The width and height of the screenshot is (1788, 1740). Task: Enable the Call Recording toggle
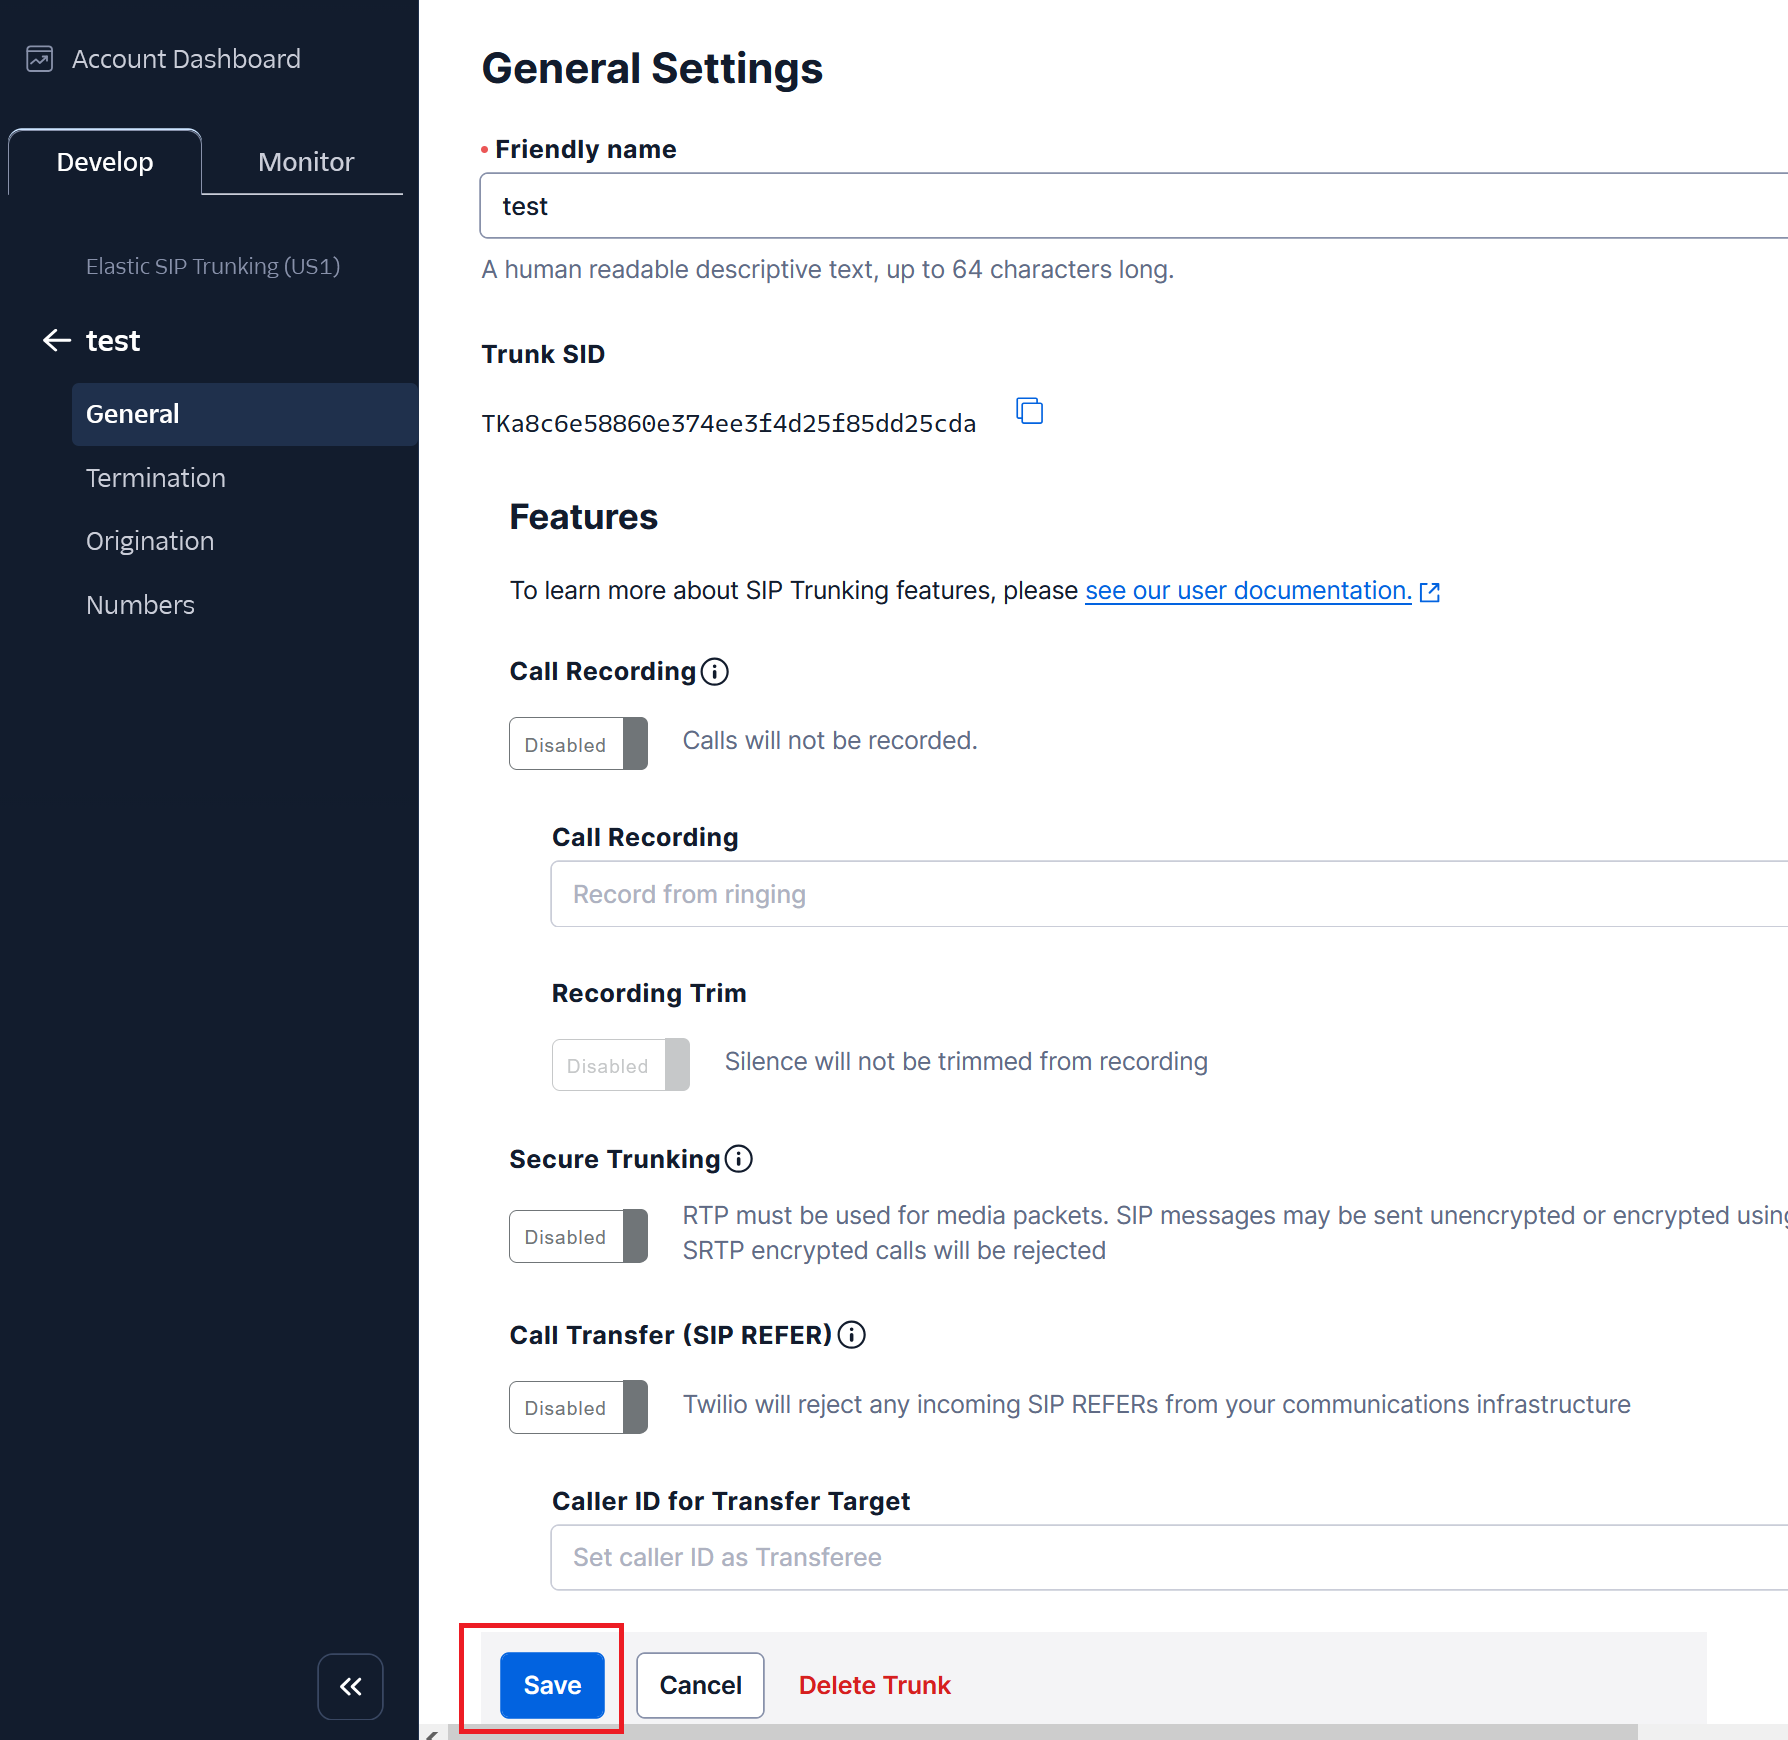click(x=578, y=744)
